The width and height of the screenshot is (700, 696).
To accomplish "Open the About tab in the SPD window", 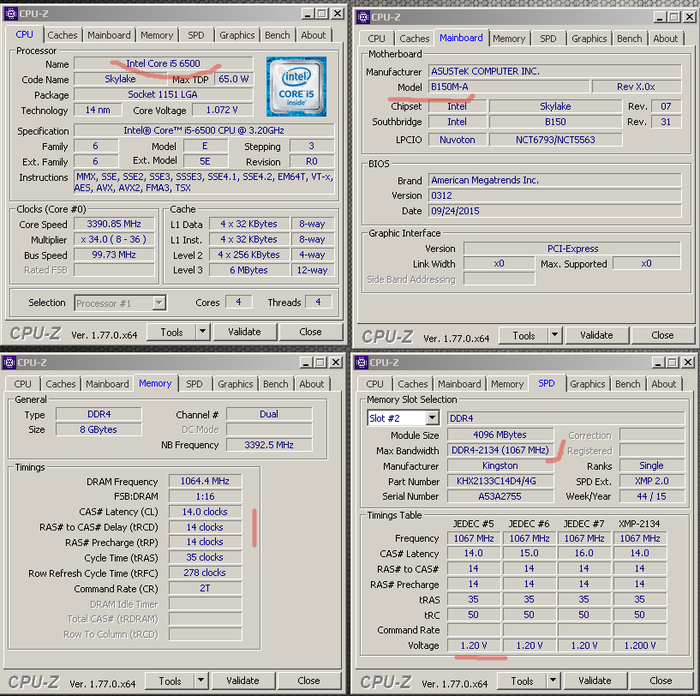I will pyautogui.click(x=663, y=384).
